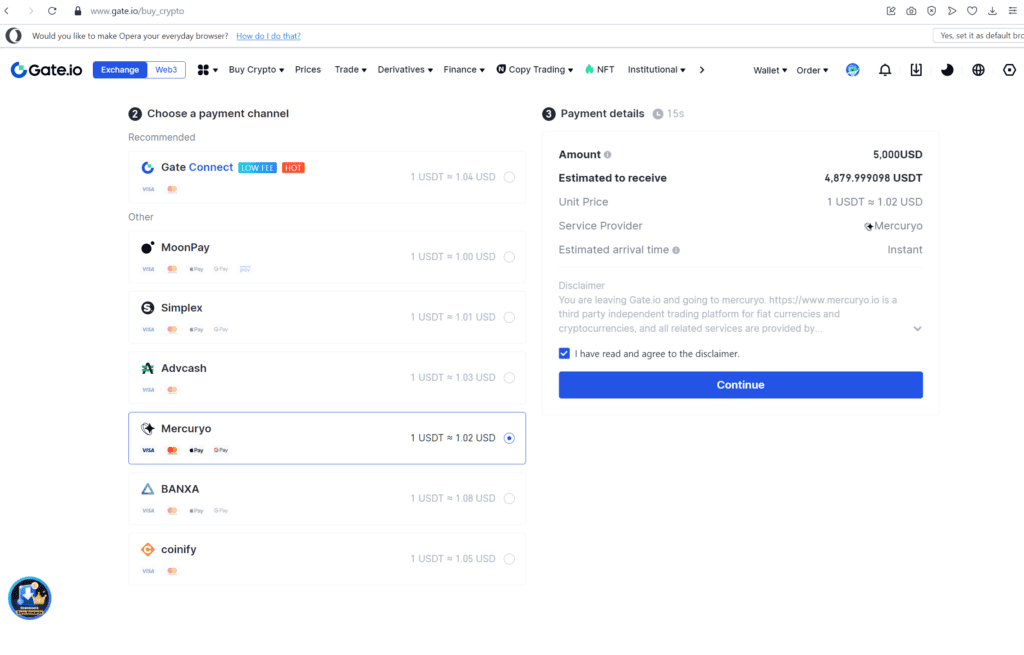Check the disclaimer agreement checkbox
Screen dimensions: 1024x655
coord(565,354)
